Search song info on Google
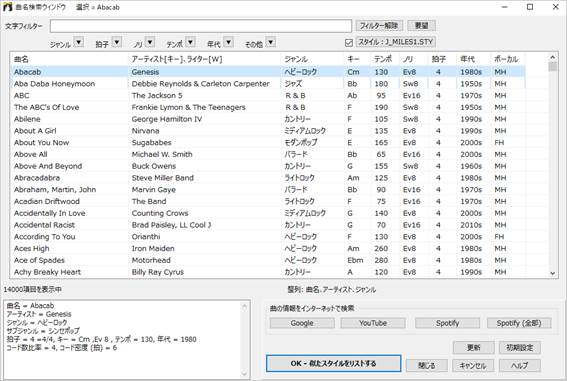The width and height of the screenshot is (567, 381). [x=302, y=323]
